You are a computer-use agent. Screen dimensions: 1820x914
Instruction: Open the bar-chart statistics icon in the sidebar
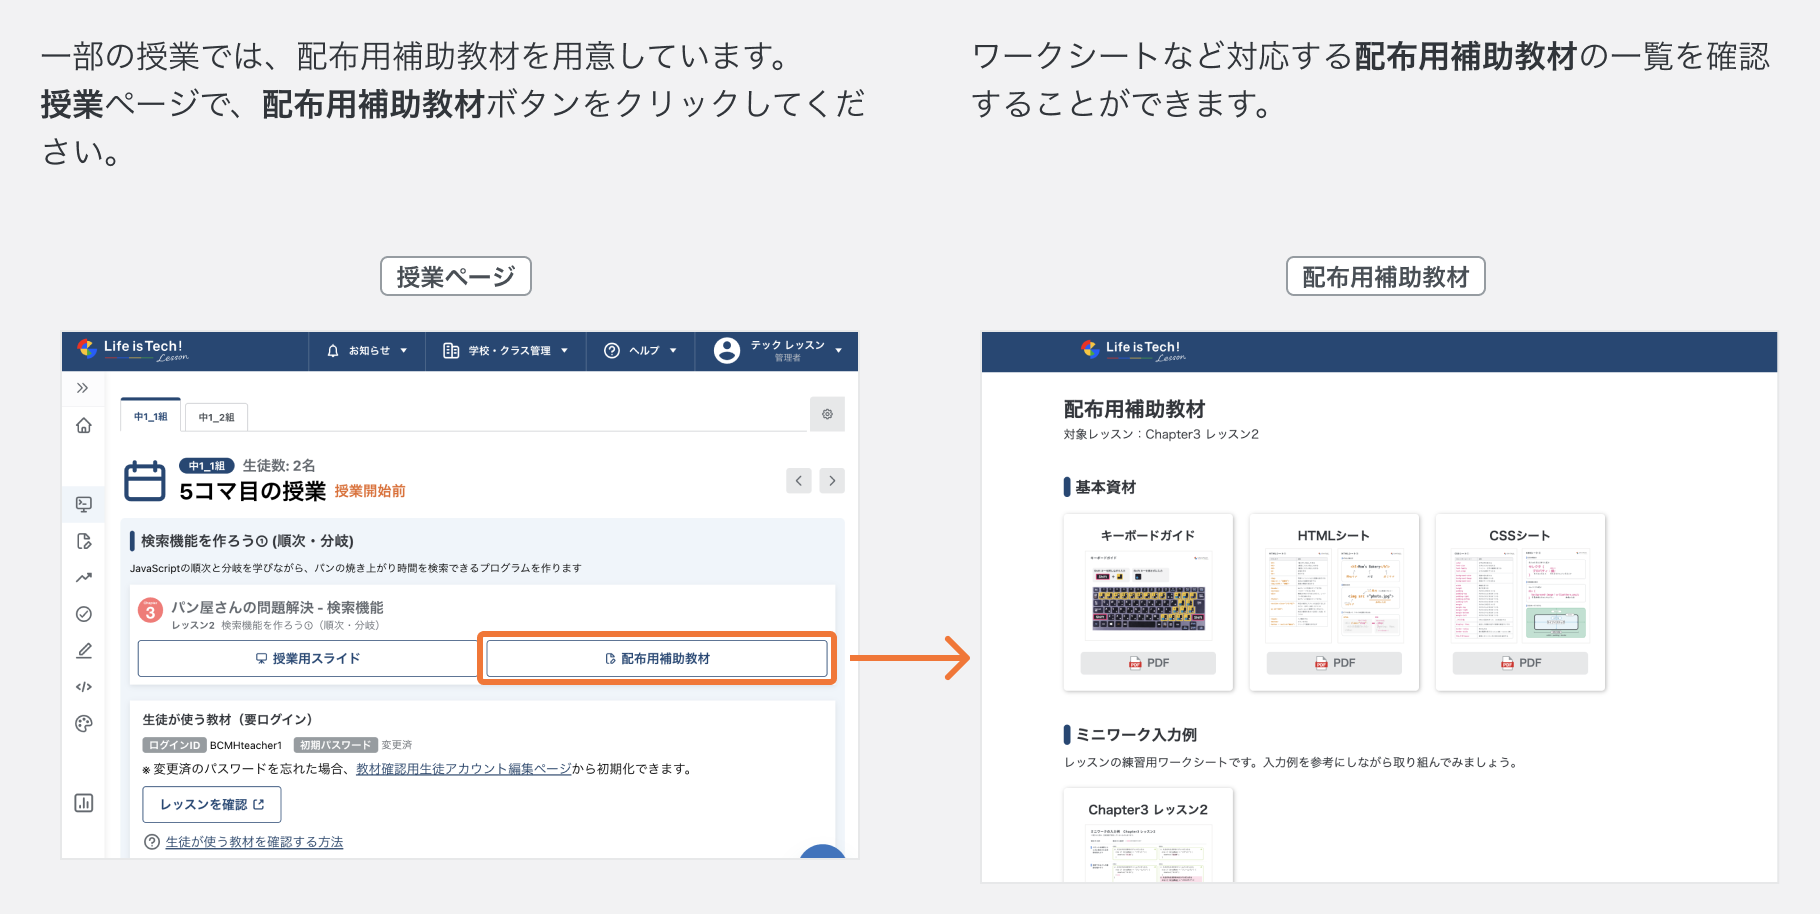(84, 802)
